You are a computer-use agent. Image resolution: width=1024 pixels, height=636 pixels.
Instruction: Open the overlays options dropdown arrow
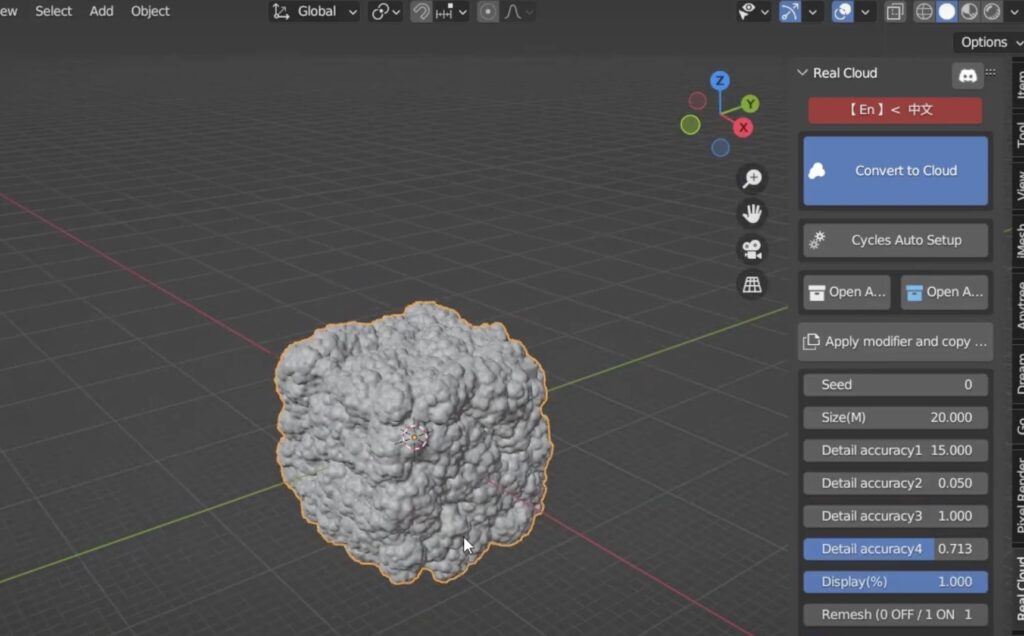(x=865, y=12)
